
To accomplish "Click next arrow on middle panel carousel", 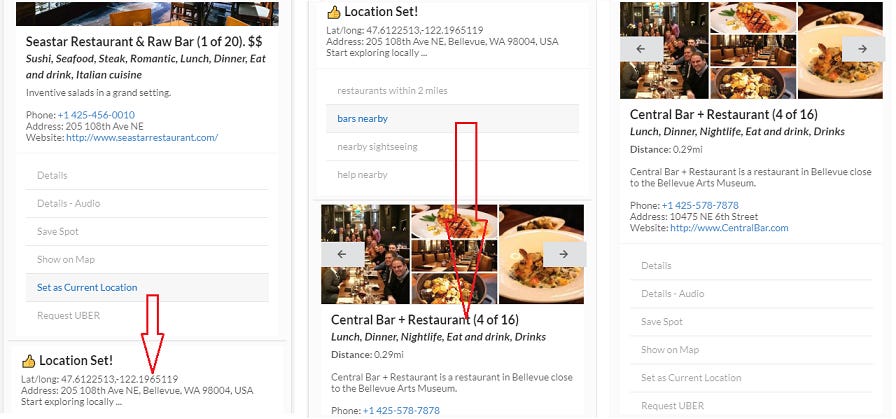I will pyautogui.click(x=564, y=254).
